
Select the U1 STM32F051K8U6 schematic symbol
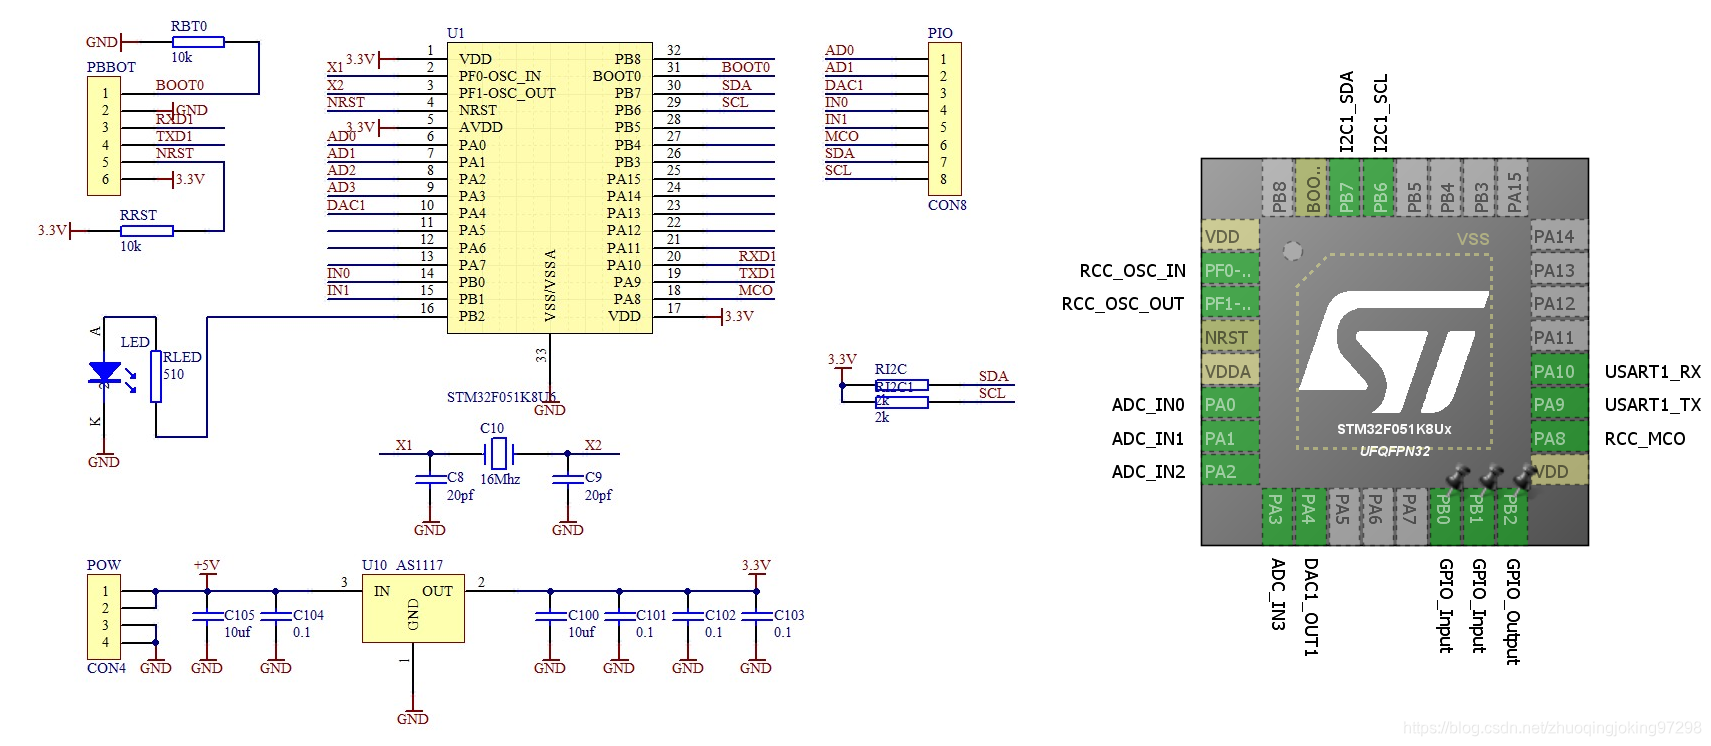pyautogui.click(x=549, y=188)
